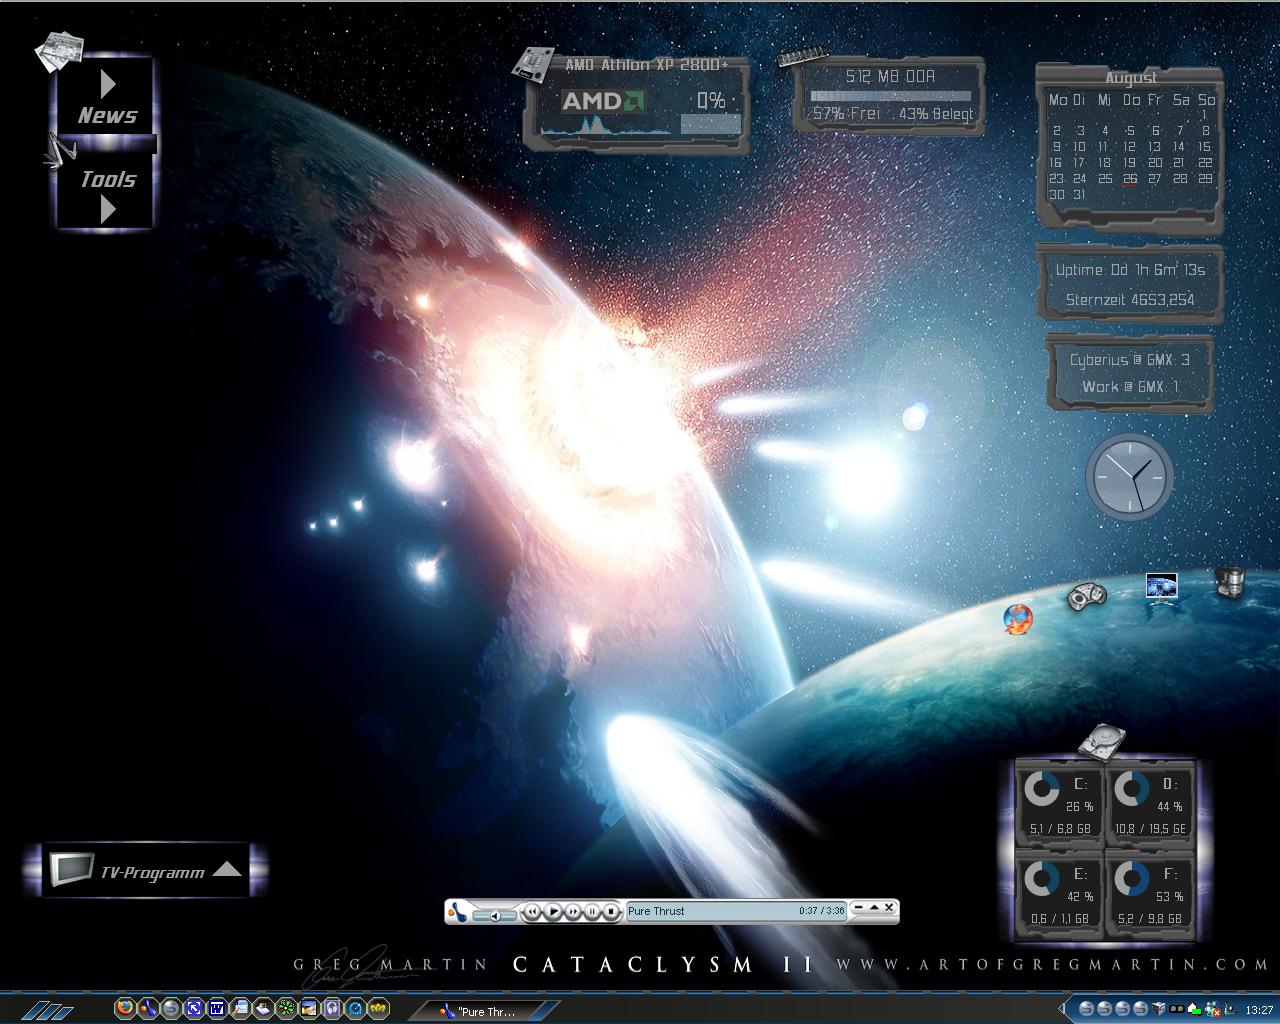Open the game controller desktop icon
Image resolution: width=1280 pixels, height=1024 pixels.
click(1086, 596)
